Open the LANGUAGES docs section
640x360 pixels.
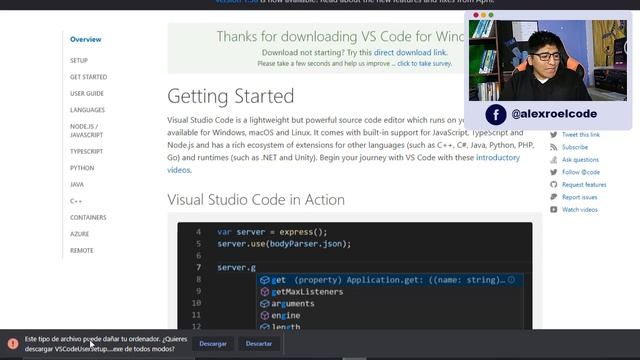pyautogui.click(x=87, y=110)
